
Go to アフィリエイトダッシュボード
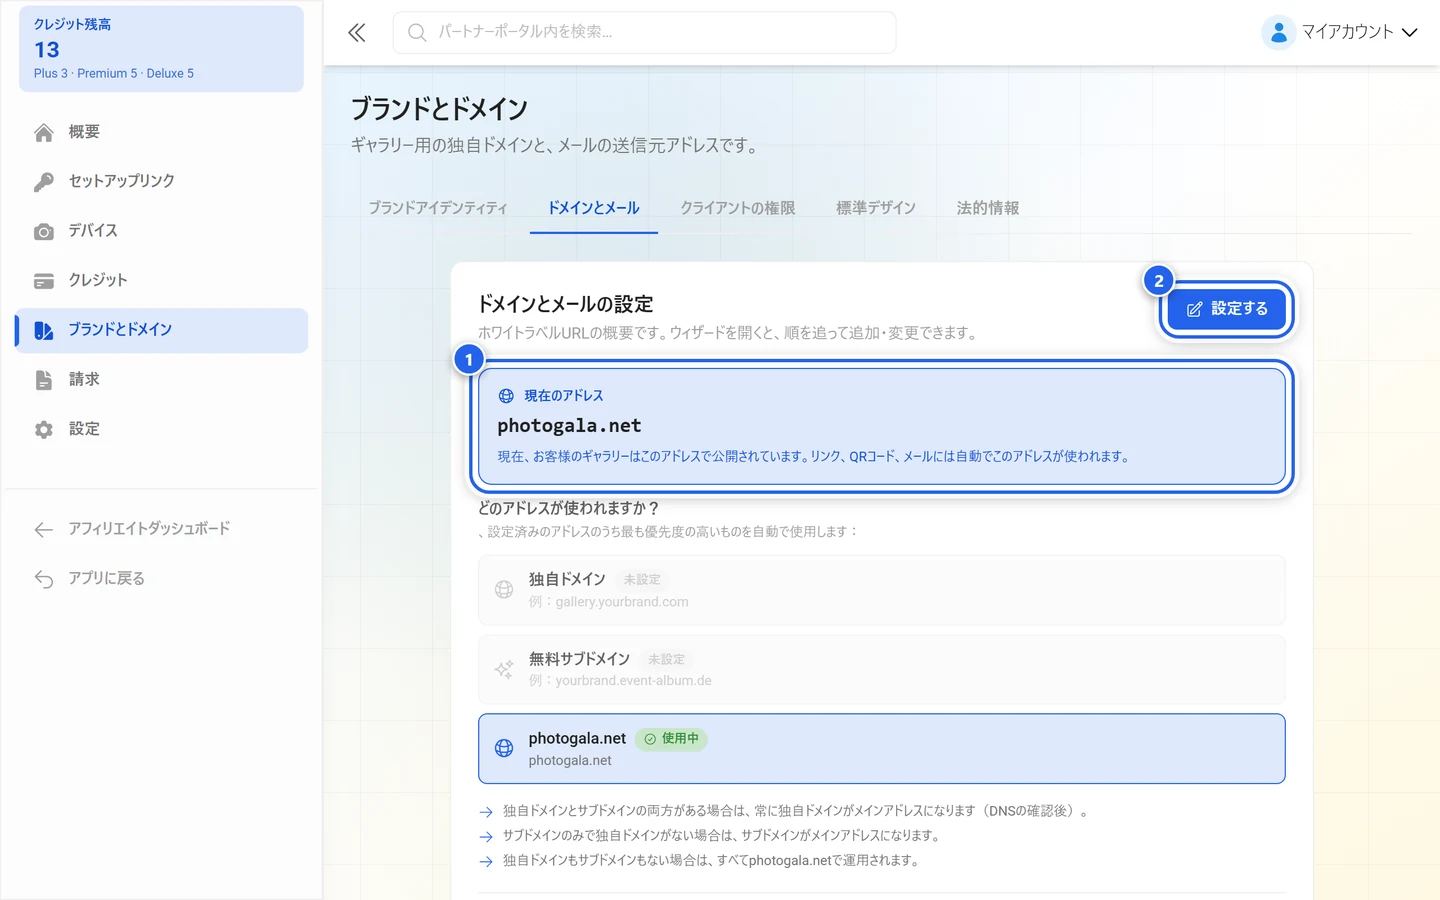point(161,529)
